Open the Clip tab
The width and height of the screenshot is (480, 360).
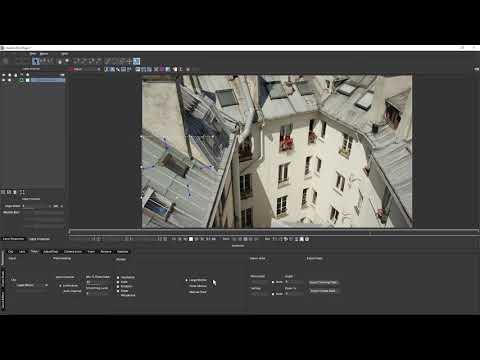click(11, 252)
